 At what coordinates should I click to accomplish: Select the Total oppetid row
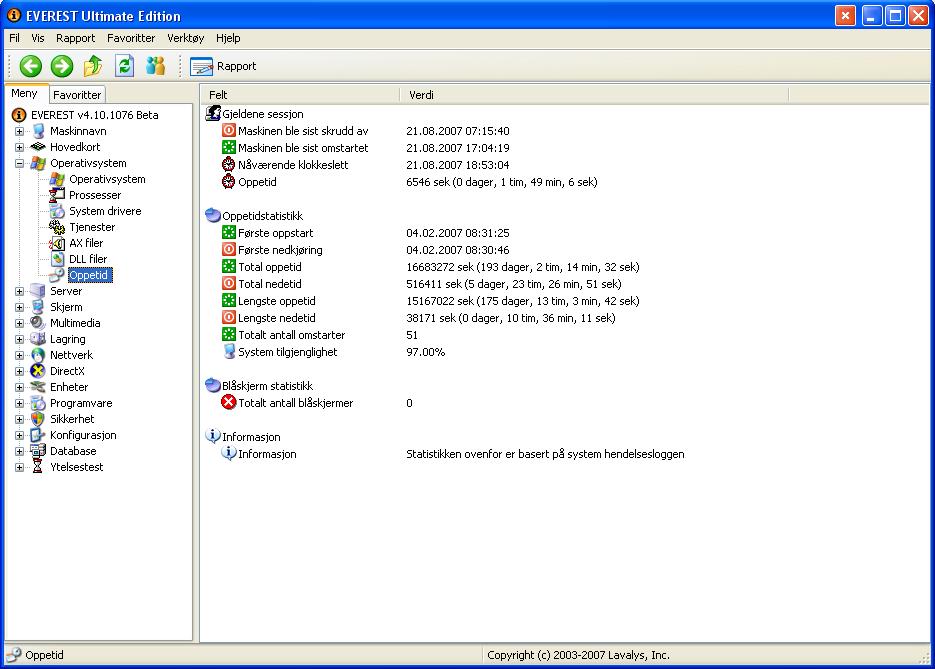tap(269, 267)
